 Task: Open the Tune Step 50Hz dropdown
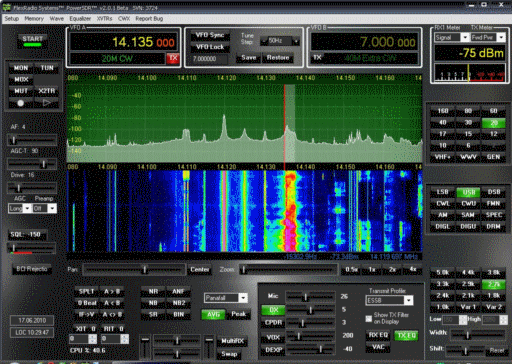click(295, 41)
